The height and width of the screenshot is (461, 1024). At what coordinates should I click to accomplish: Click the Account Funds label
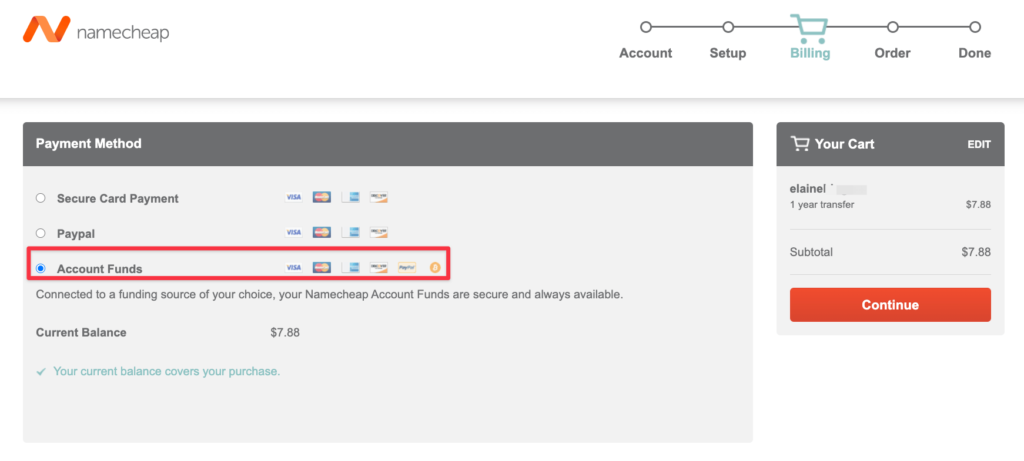tap(99, 268)
